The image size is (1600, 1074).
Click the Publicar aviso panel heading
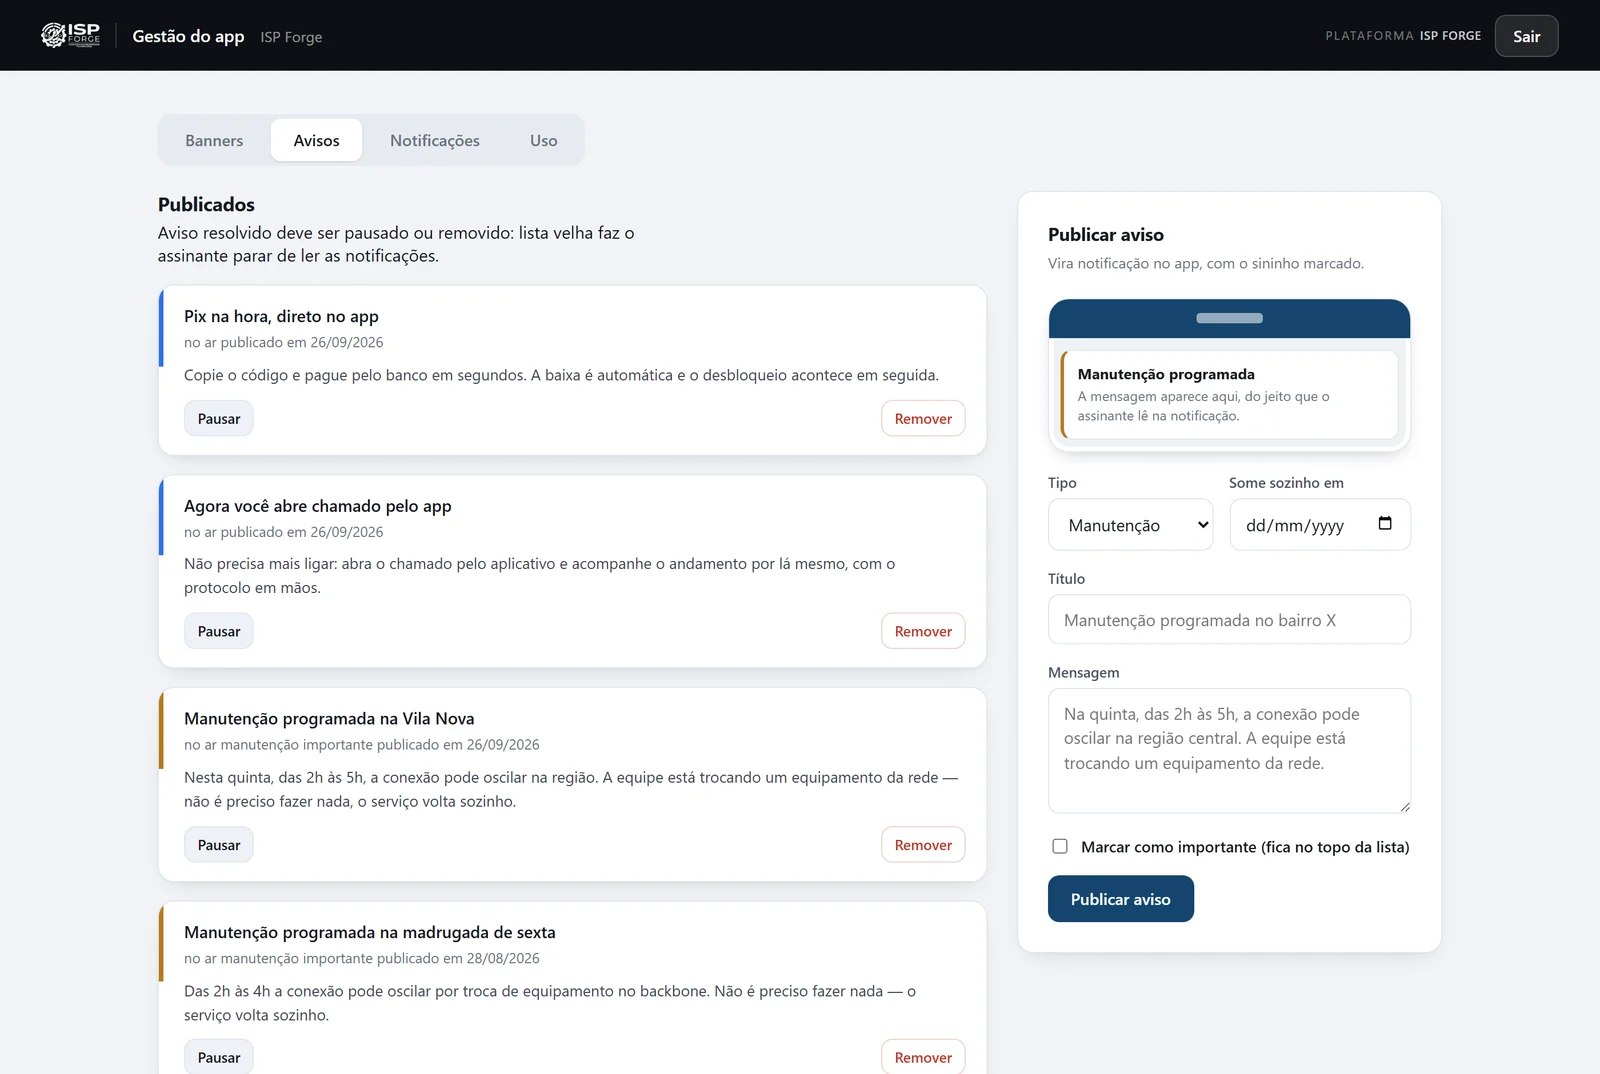pyautogui.click(x=1106, y=235)
